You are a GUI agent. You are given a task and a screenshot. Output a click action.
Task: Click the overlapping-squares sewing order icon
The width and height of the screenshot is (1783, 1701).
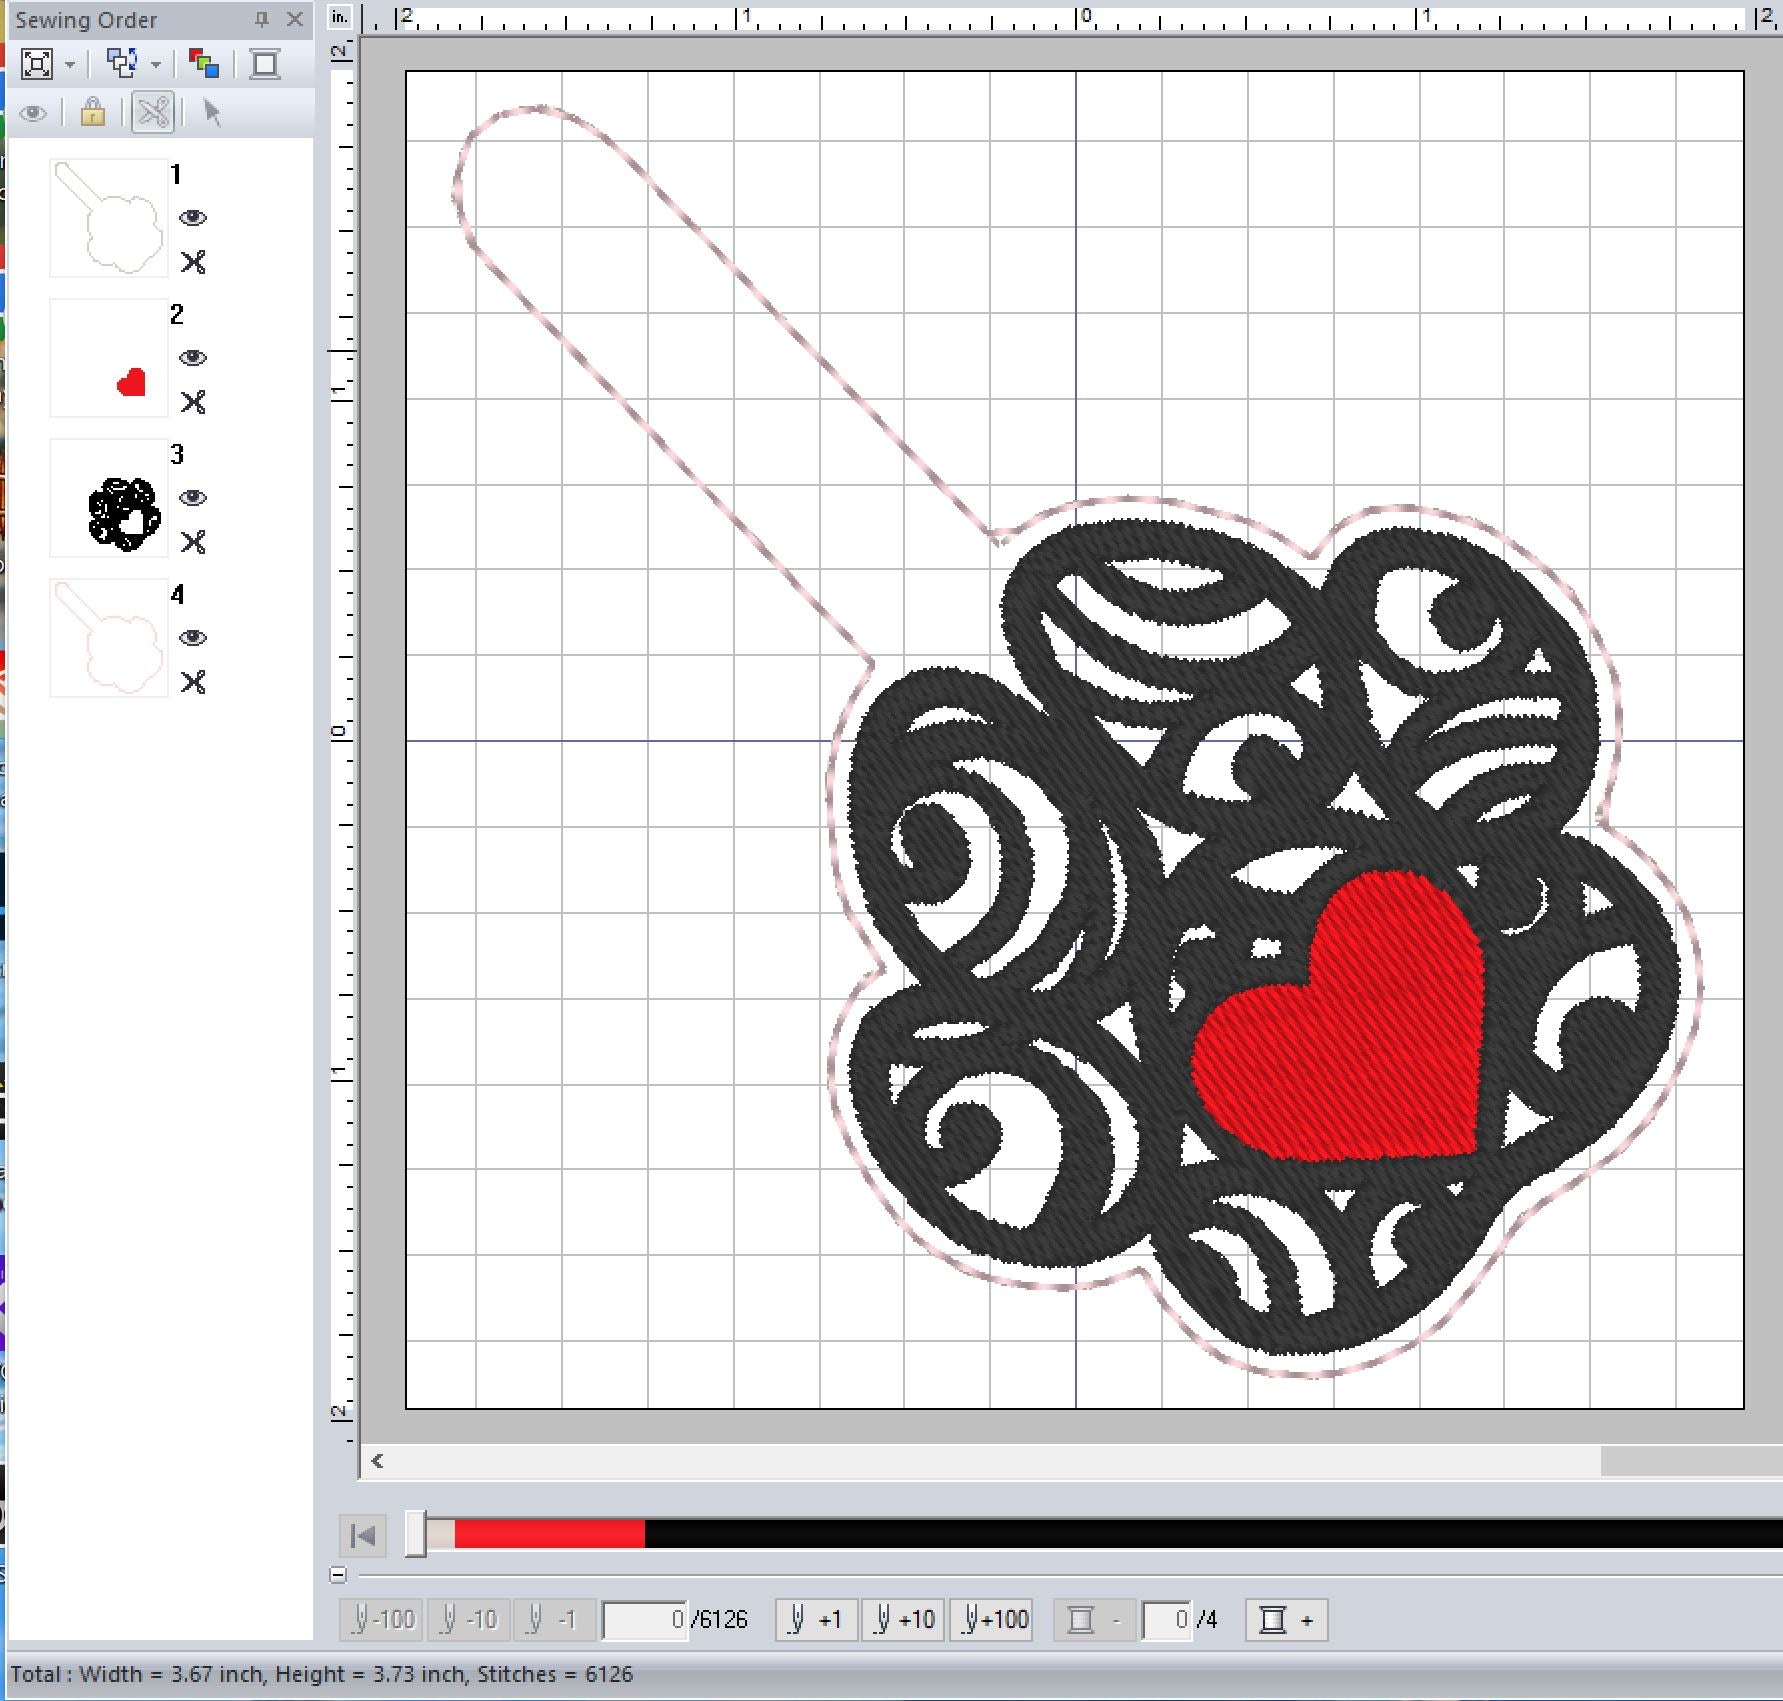[122, 64]
